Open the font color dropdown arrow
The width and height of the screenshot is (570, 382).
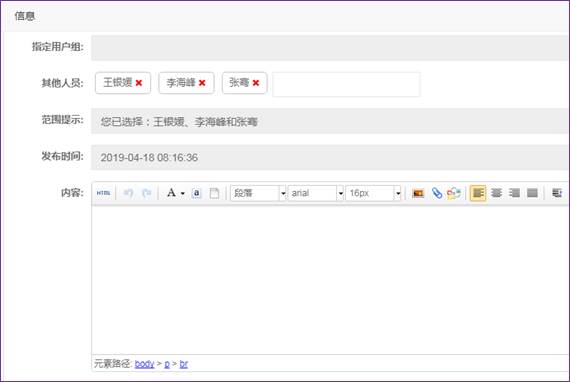click(182, 193)
